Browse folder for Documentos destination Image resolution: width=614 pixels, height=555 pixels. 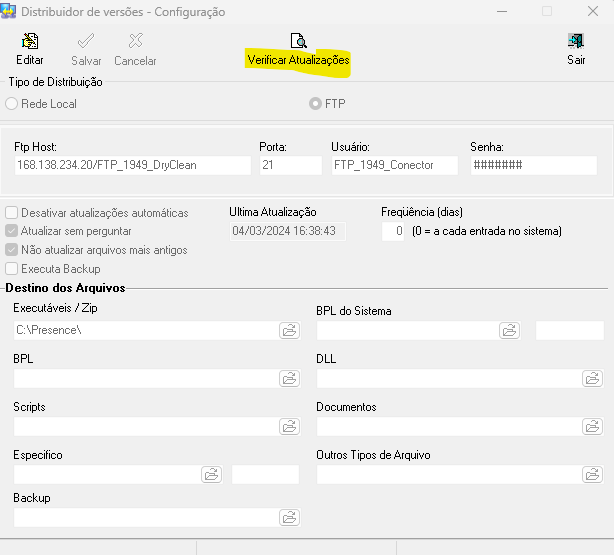point(592,426)
